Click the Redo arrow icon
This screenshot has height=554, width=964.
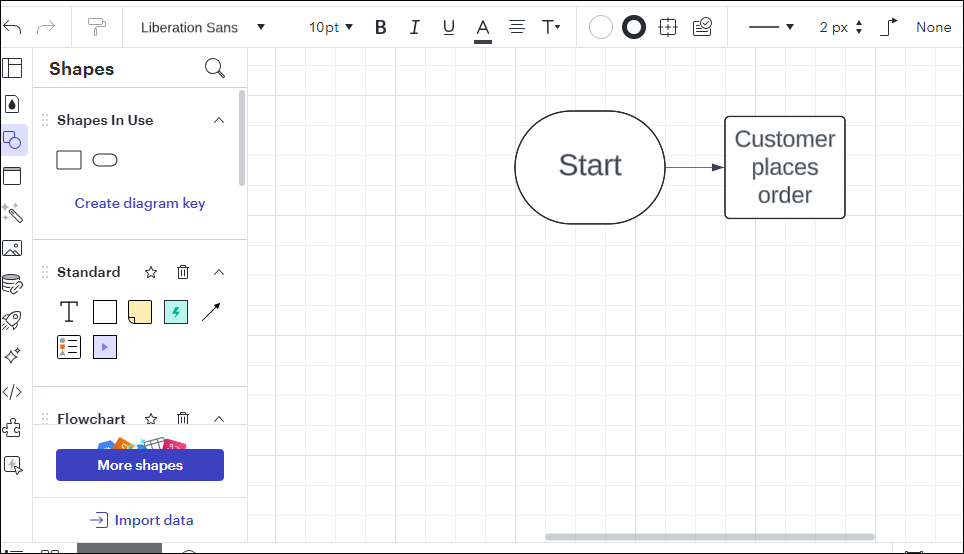coord(46,27)
